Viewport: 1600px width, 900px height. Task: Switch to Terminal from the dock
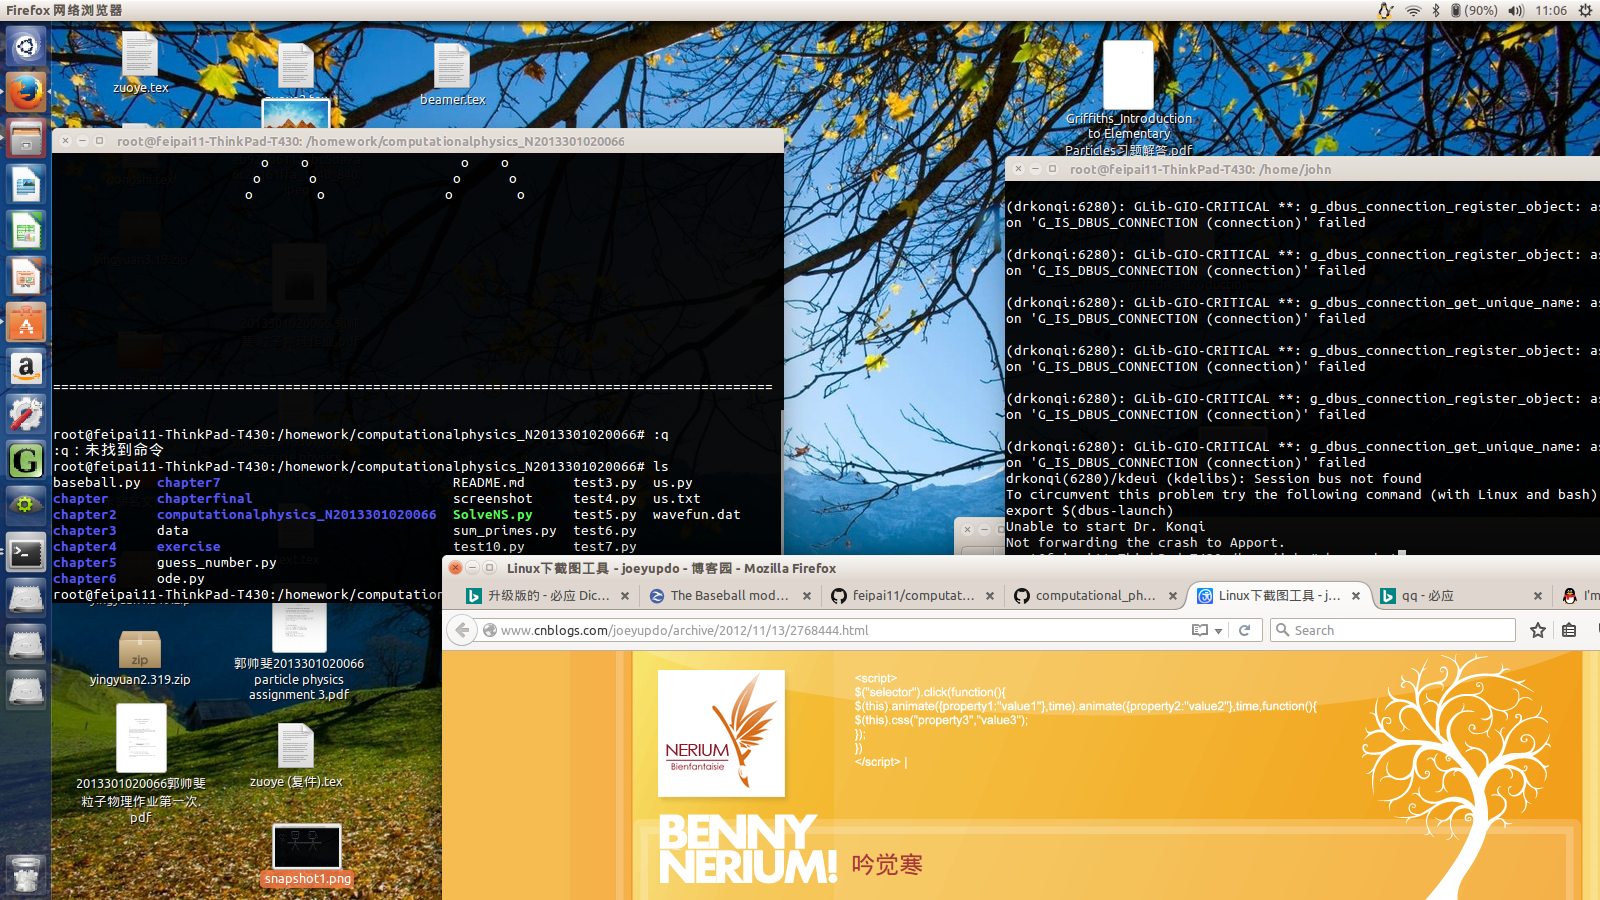tap(26, 552)
